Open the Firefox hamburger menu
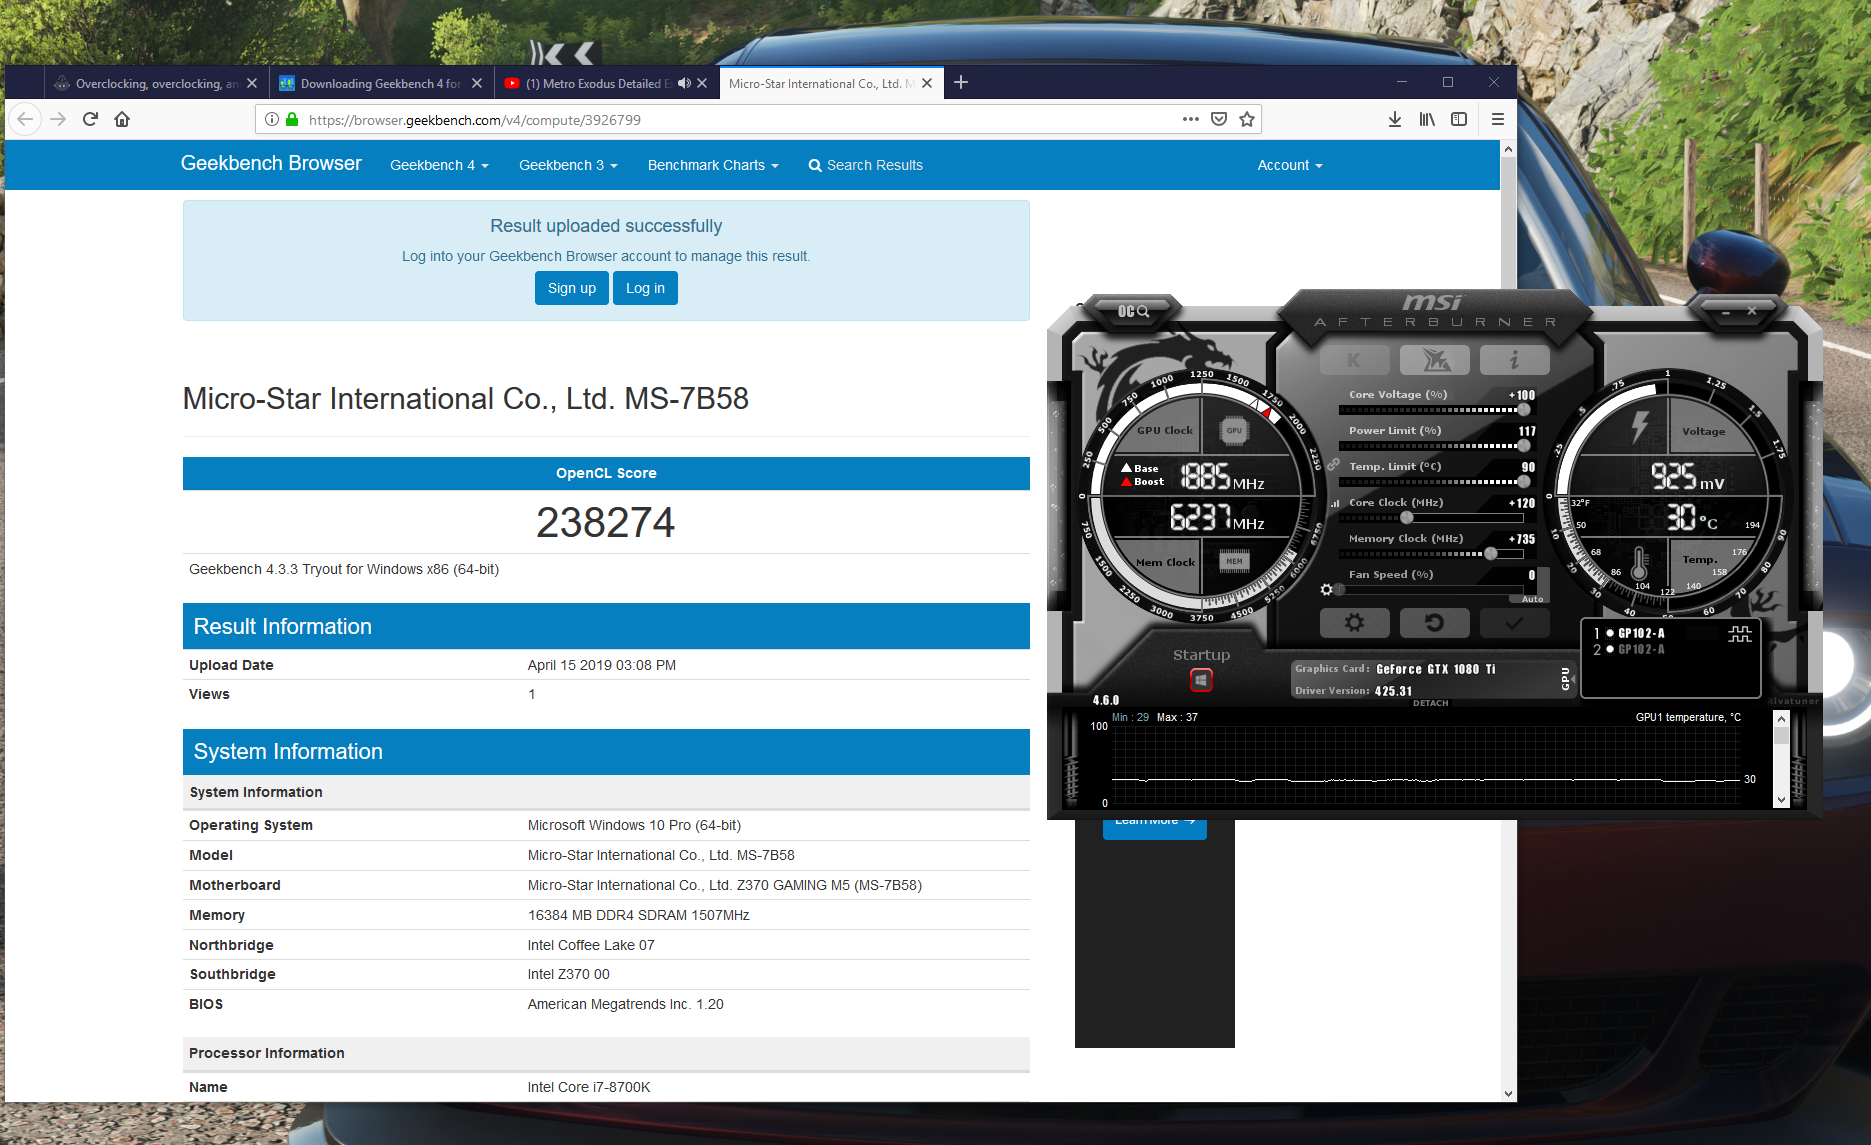 pyautogui.click(x=1497, y=119)
